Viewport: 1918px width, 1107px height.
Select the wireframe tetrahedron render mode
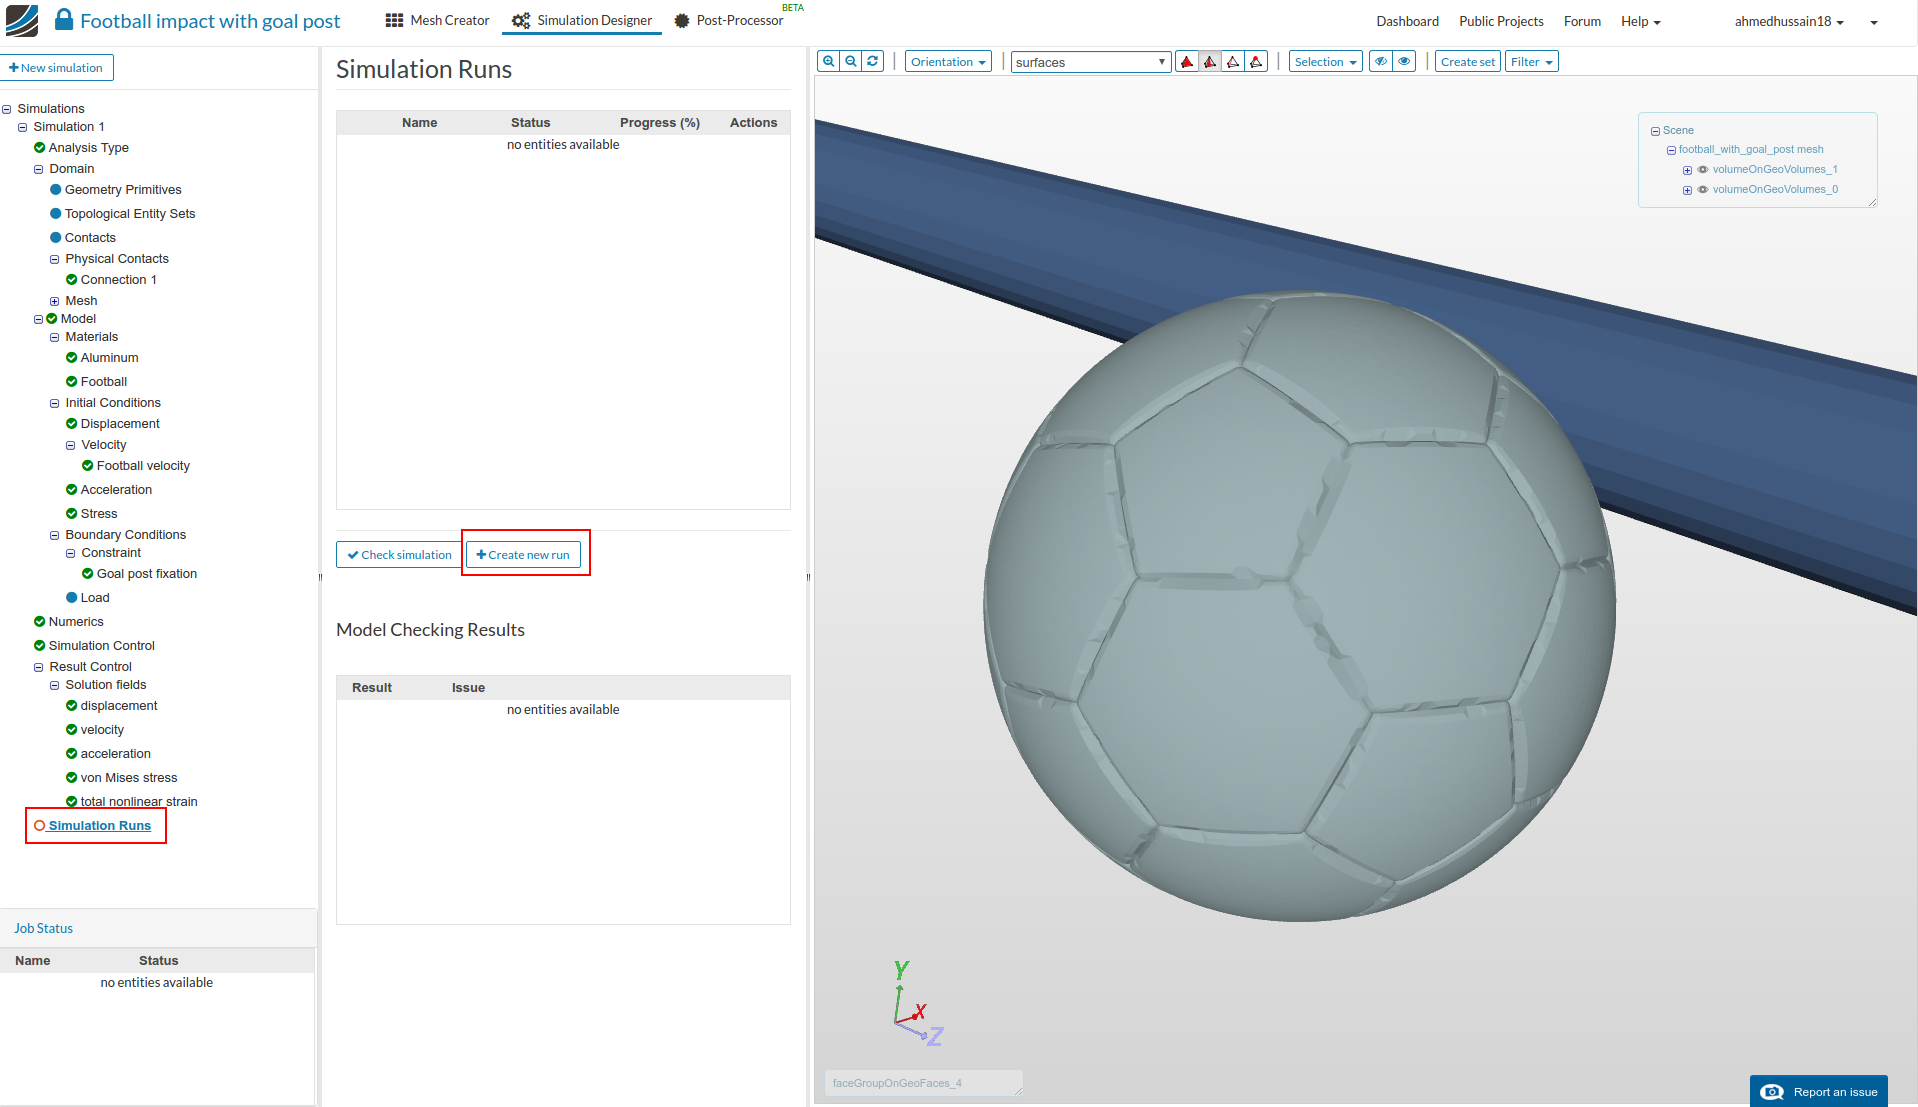pos(1233,62)
